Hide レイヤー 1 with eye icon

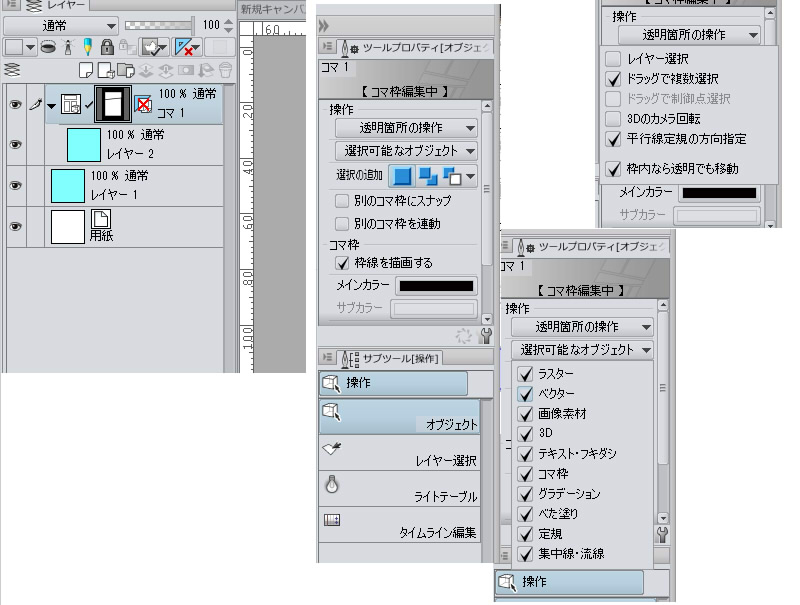pyautogui.click(x=16, y=185)
